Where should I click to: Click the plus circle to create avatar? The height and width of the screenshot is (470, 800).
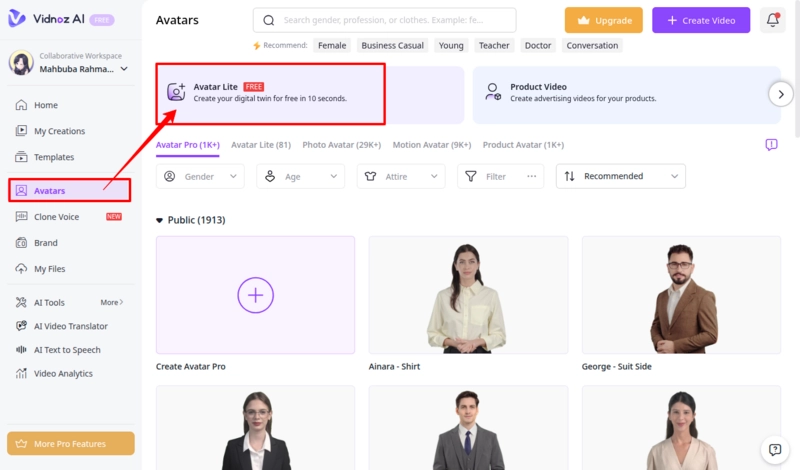pyautogui.click(x=255, y=295)
